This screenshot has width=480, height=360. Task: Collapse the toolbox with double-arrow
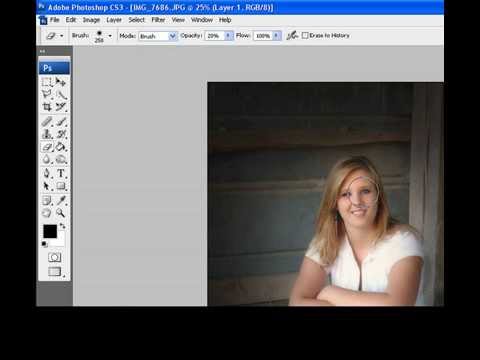(42, 51)
